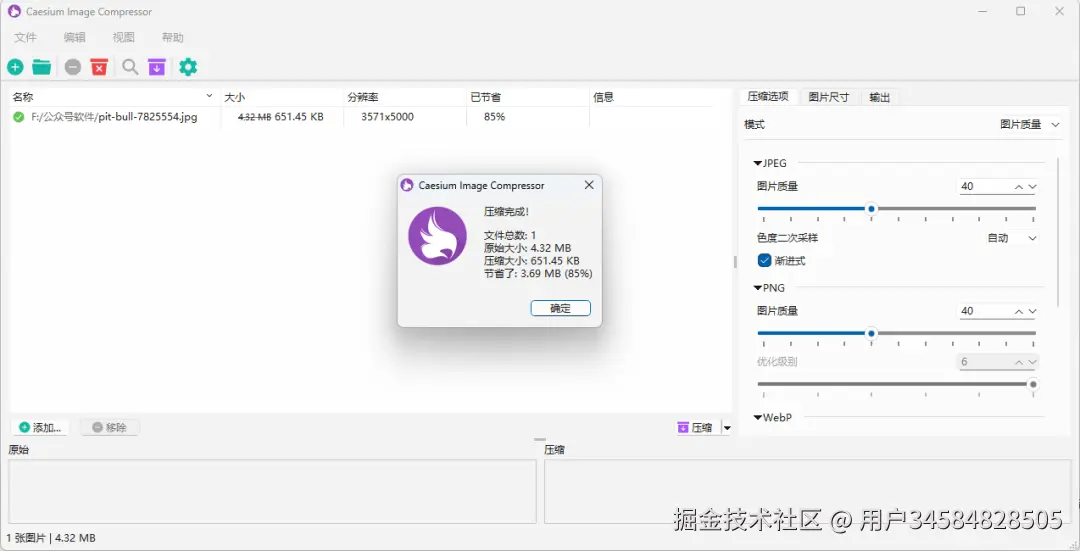Viewport: 1080px width, 551px height.
Task: Click the 移除 button below the list
Action: (110, 428)
